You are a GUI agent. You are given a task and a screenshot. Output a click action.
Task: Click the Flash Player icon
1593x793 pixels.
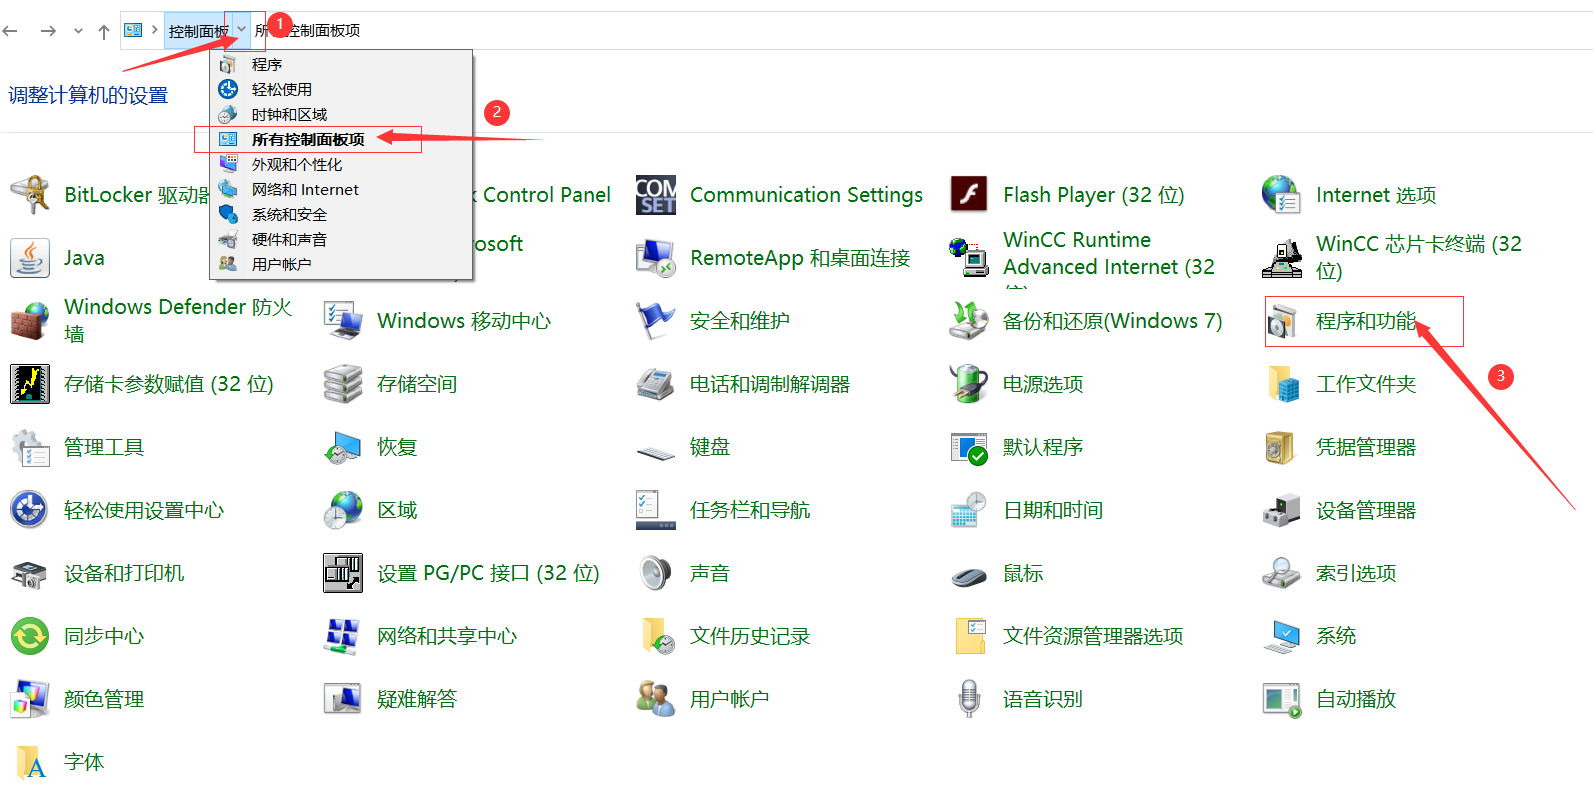point(969,195)
